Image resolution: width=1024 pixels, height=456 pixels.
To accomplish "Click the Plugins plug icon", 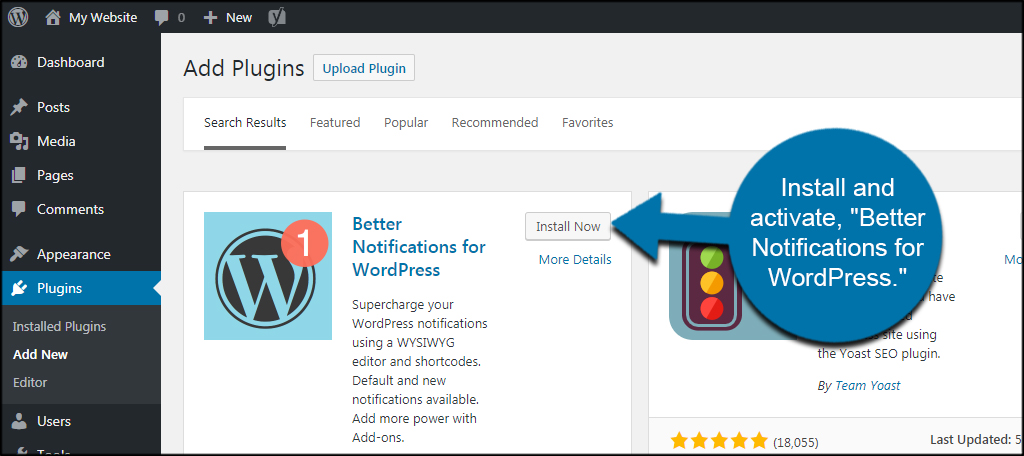I will 20,288.
